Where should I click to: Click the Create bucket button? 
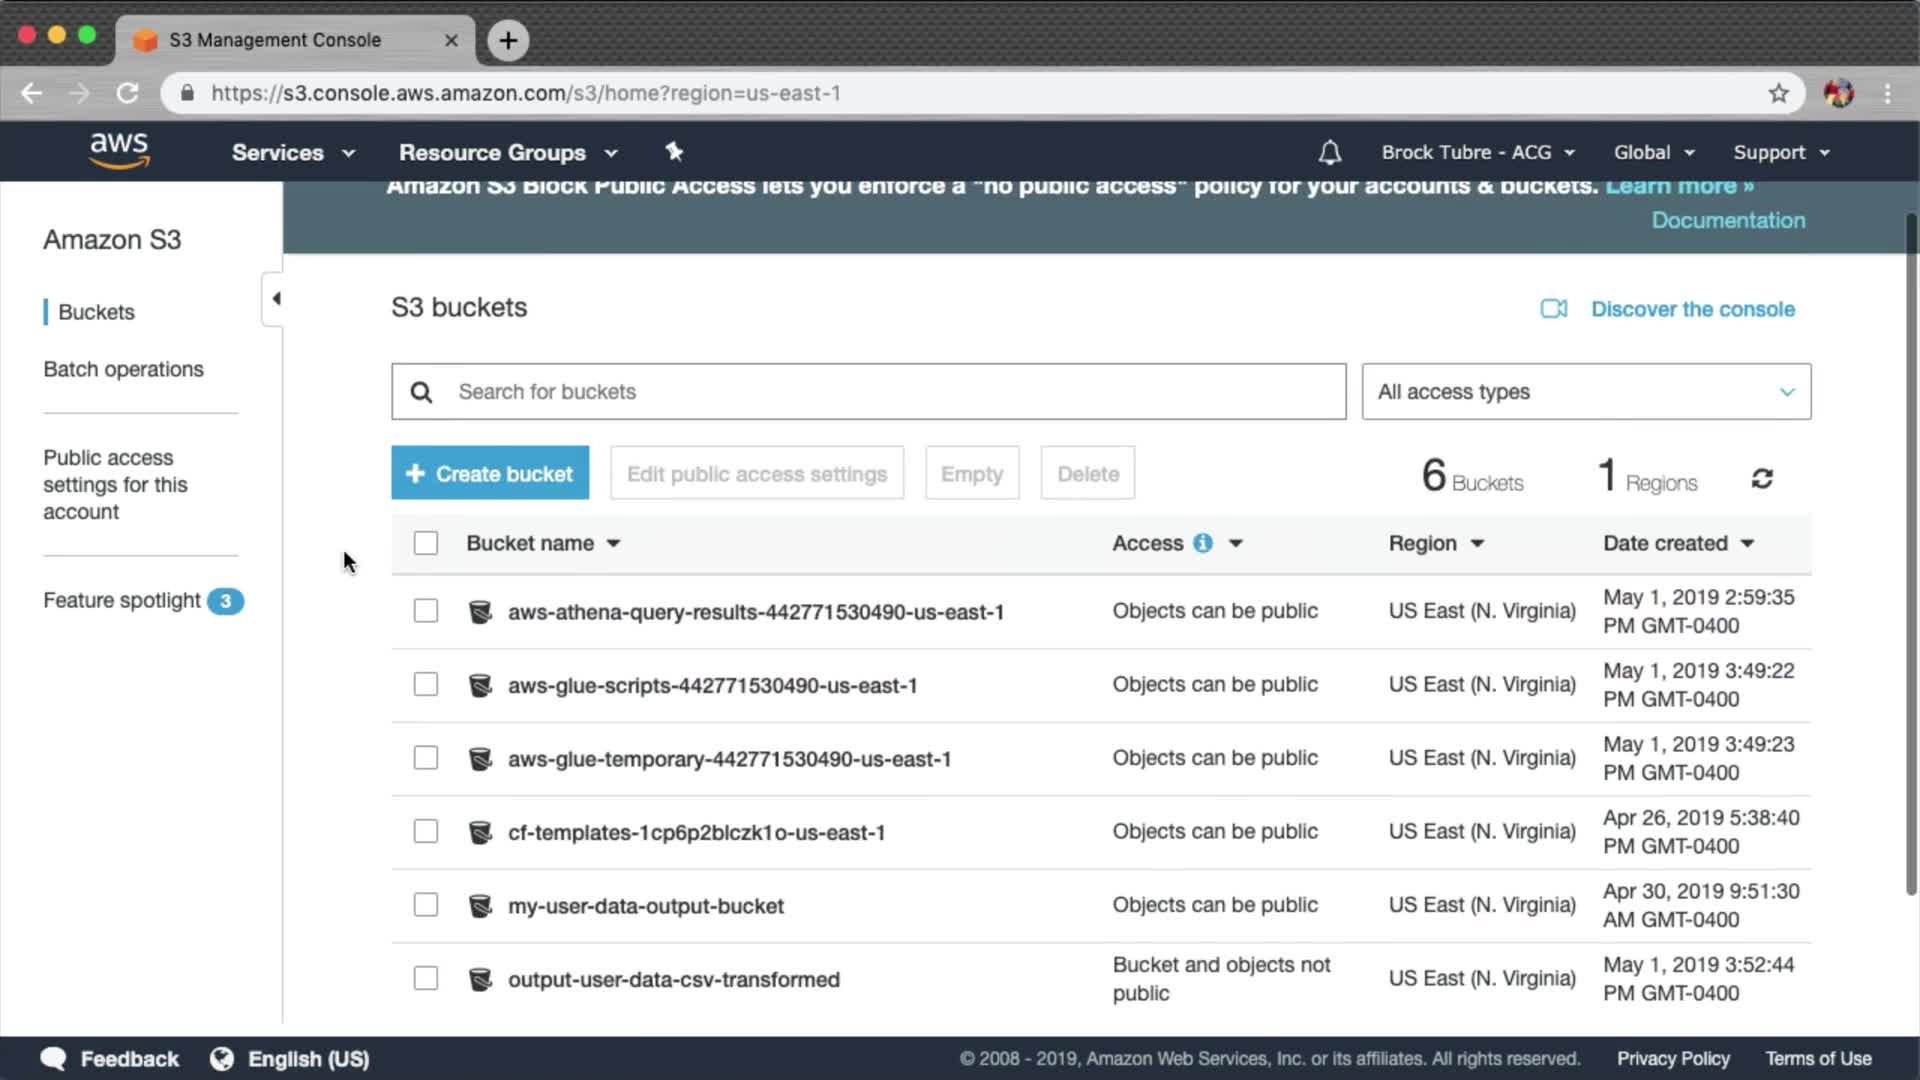point(490,473)
